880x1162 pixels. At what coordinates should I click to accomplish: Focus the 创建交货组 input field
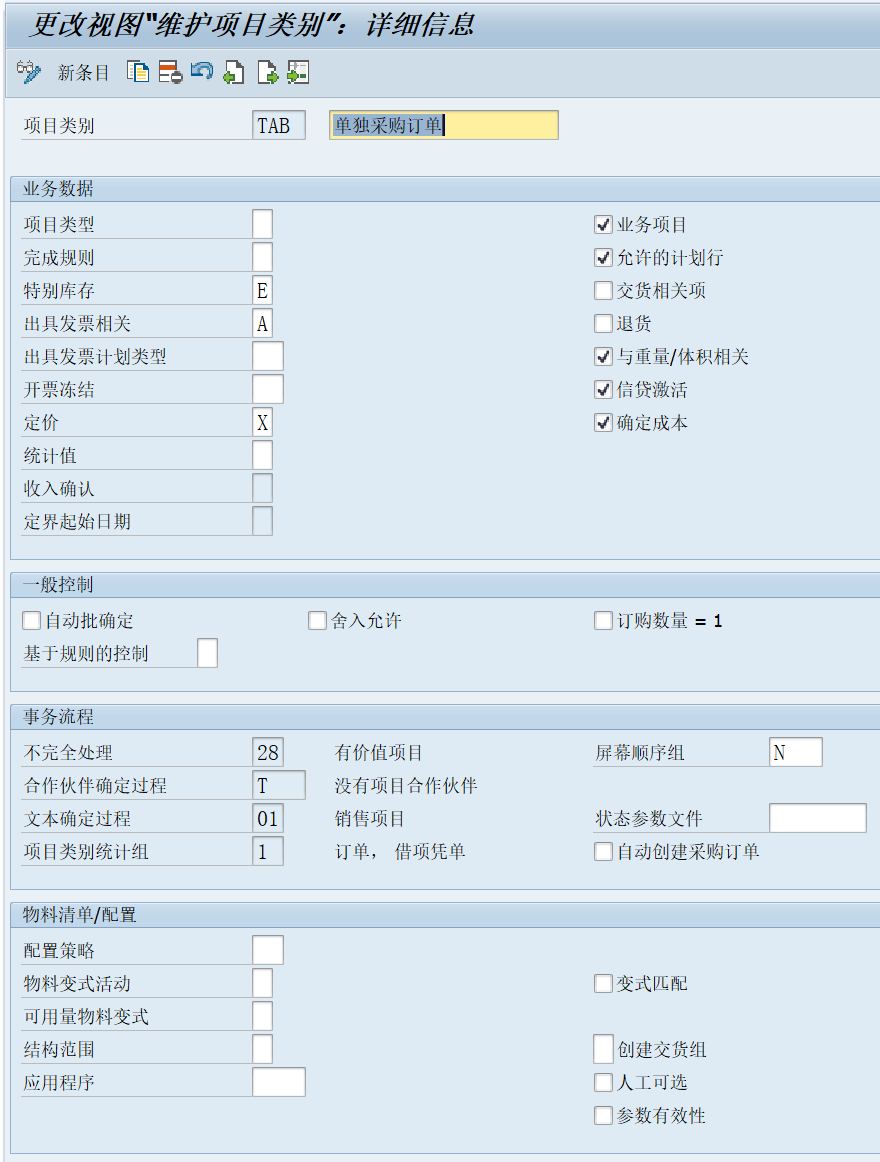point(603,1049)
